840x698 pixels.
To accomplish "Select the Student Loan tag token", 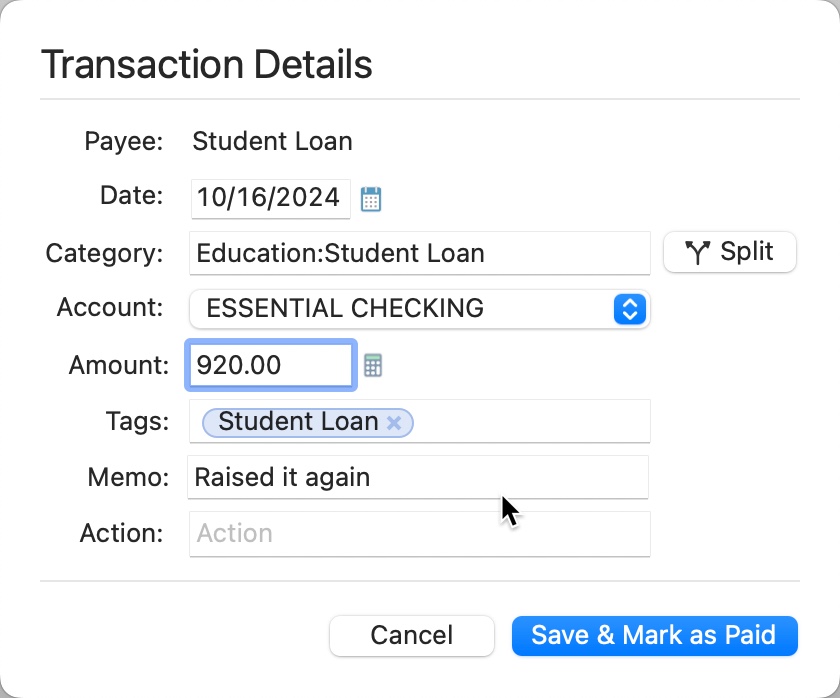I will click(297, 423).
